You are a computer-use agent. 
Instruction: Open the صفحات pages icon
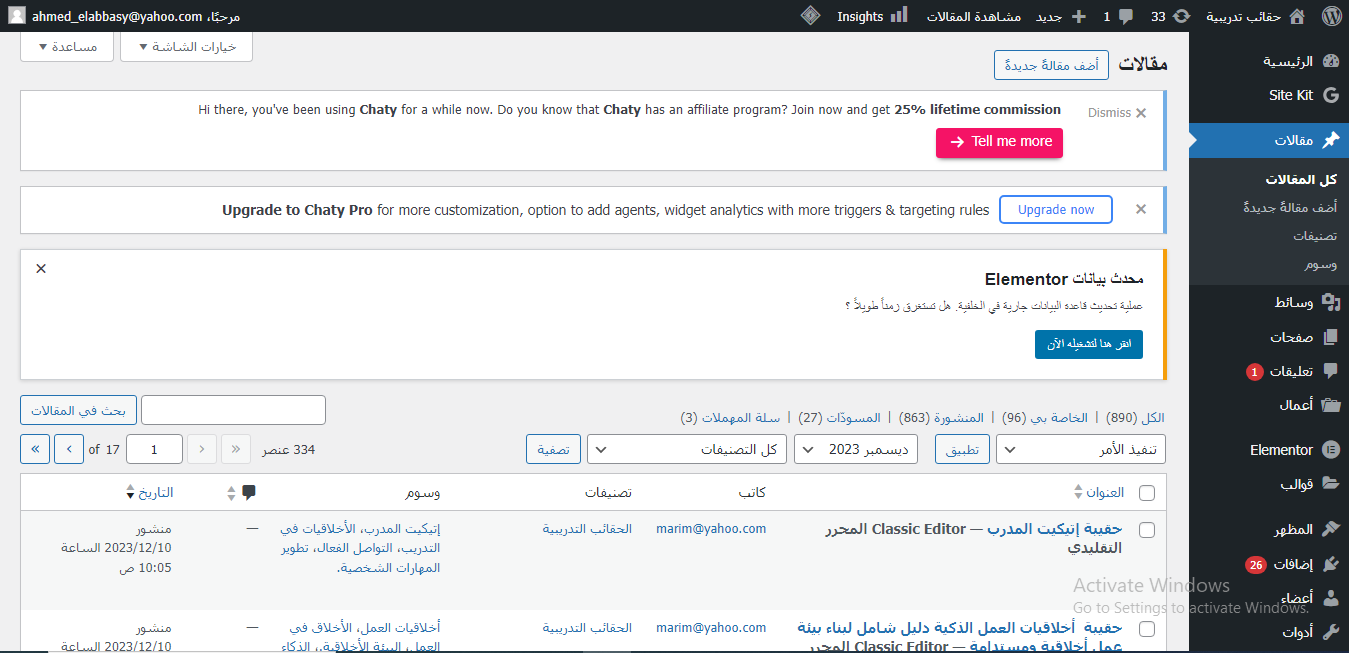[x=1330, y=337]
